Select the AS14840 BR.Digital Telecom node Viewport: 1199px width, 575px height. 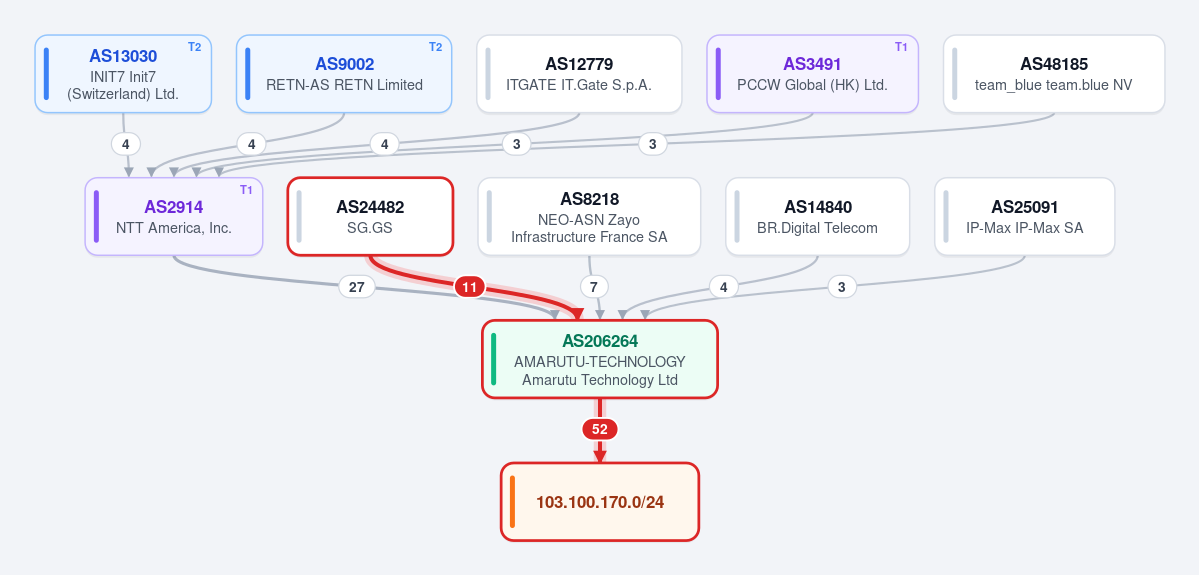[x=817, y=216]
